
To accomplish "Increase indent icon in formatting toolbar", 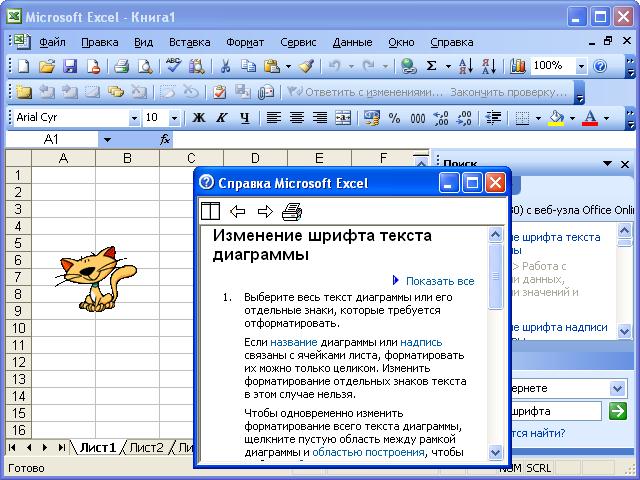I will (493, 118).
